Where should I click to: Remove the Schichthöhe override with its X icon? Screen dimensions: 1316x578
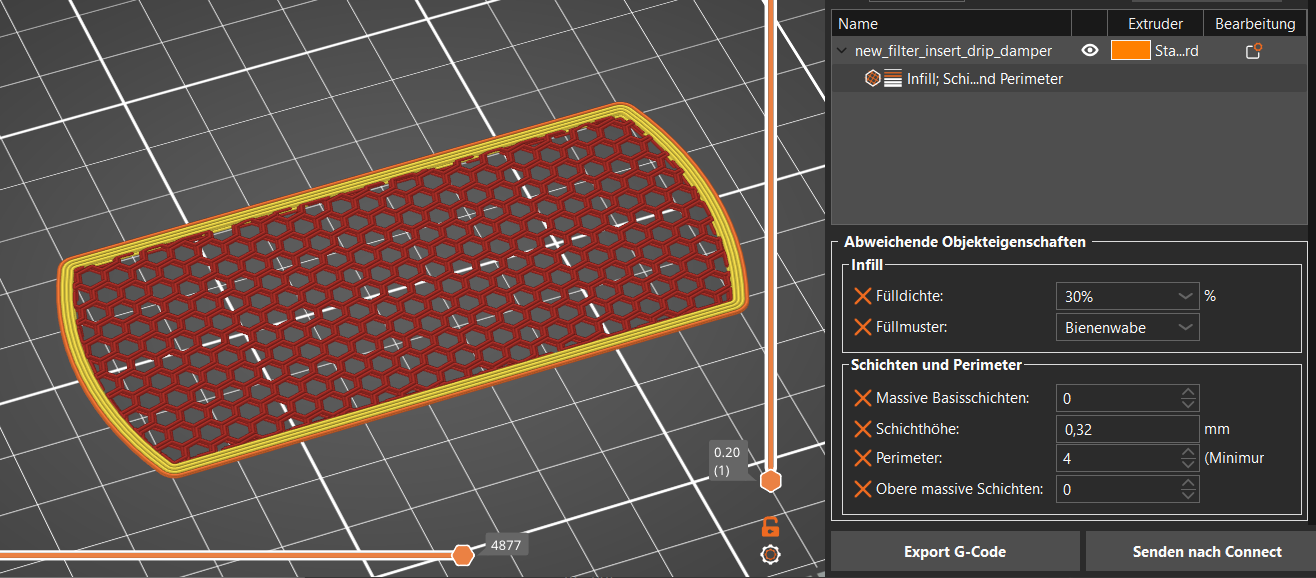coord(863,429)
